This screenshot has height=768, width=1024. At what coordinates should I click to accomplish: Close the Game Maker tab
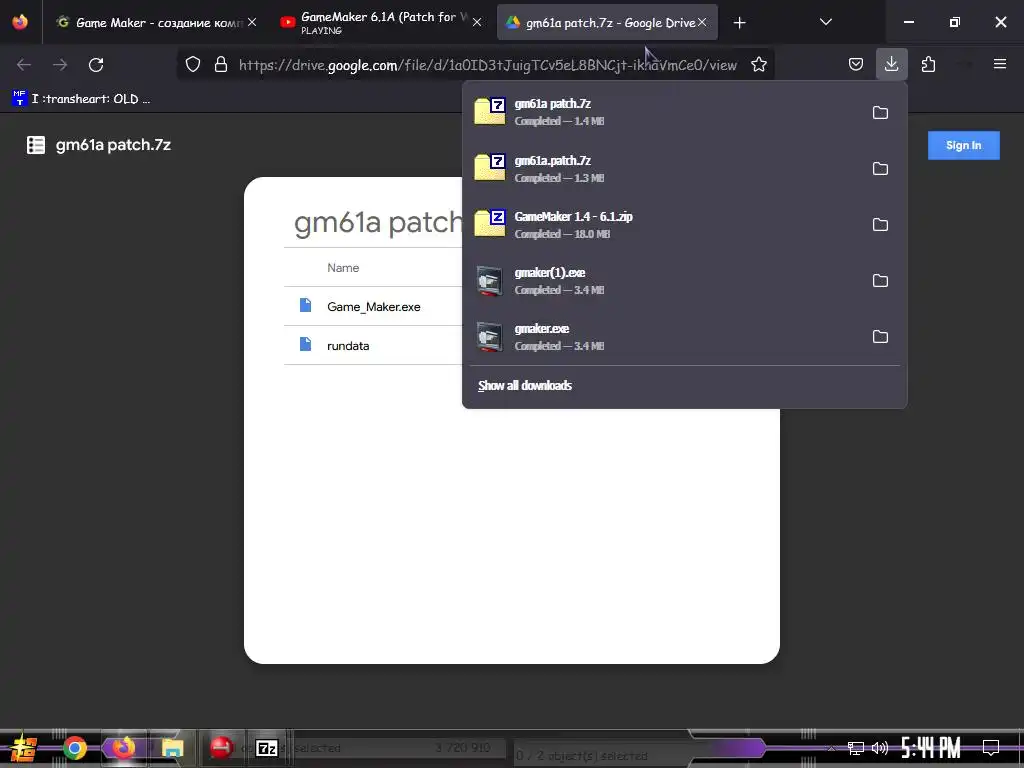[252, 22]
